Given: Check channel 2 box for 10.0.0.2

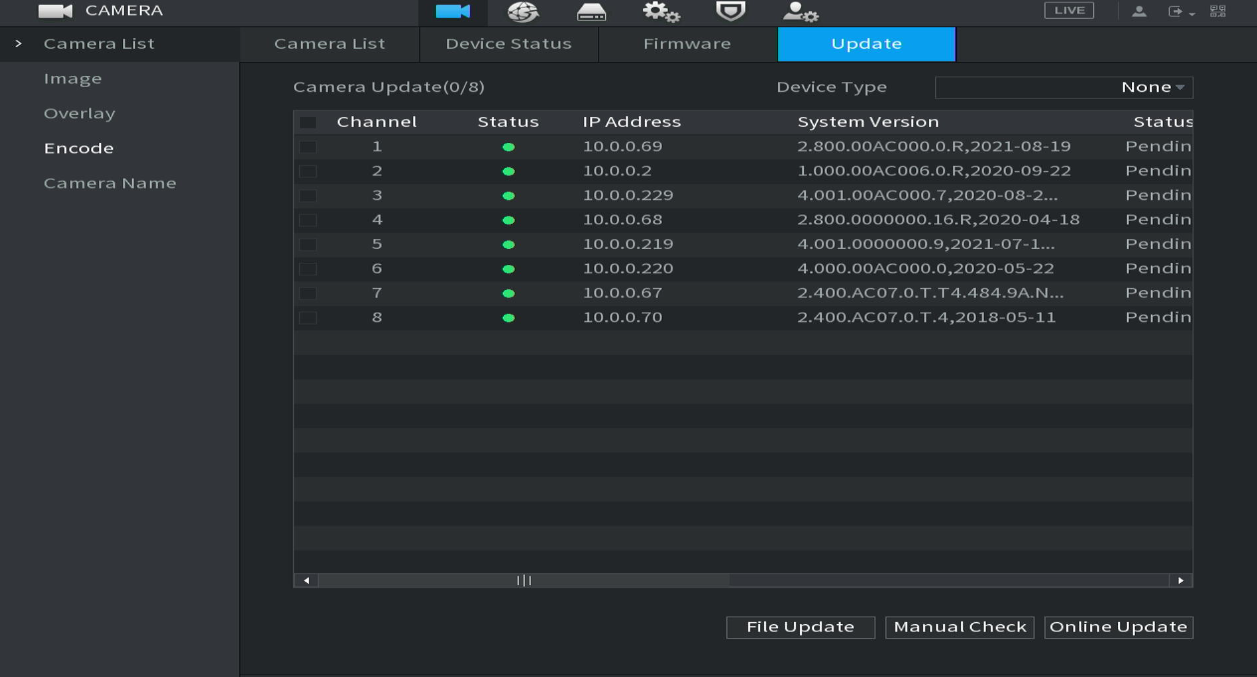Looking at the screenshot, I should coord(308,171).
